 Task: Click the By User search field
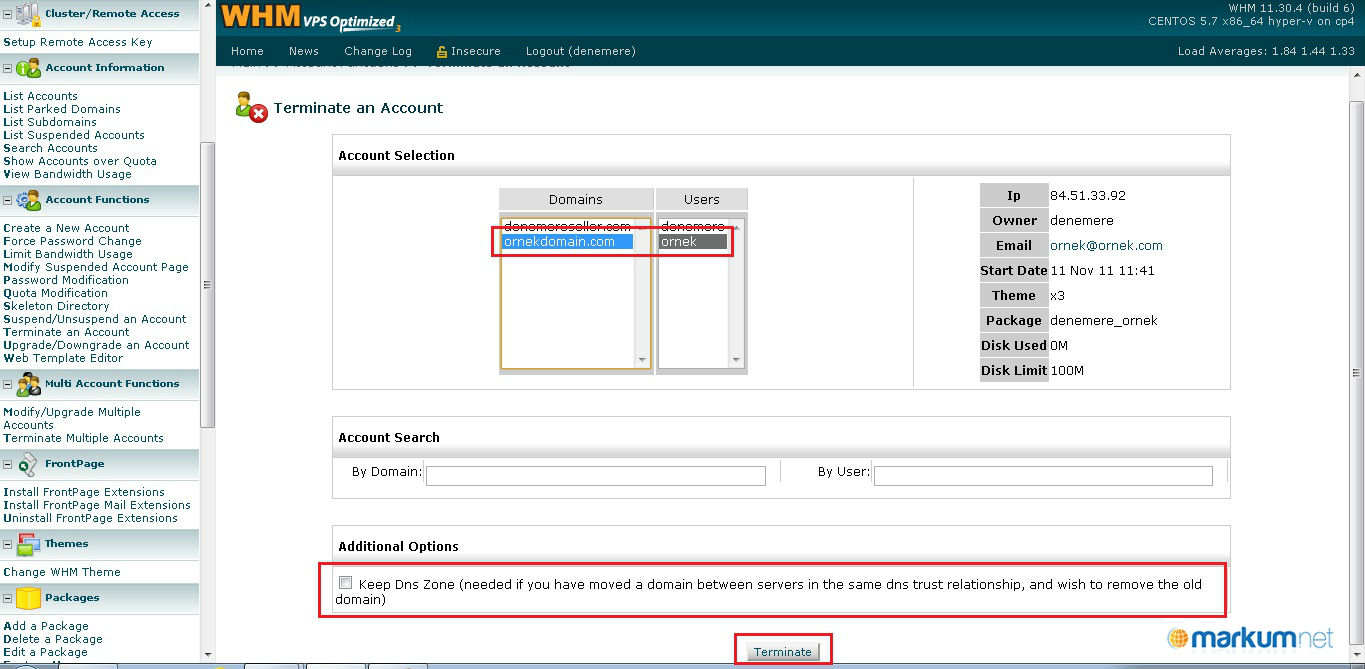point(1043,476)
